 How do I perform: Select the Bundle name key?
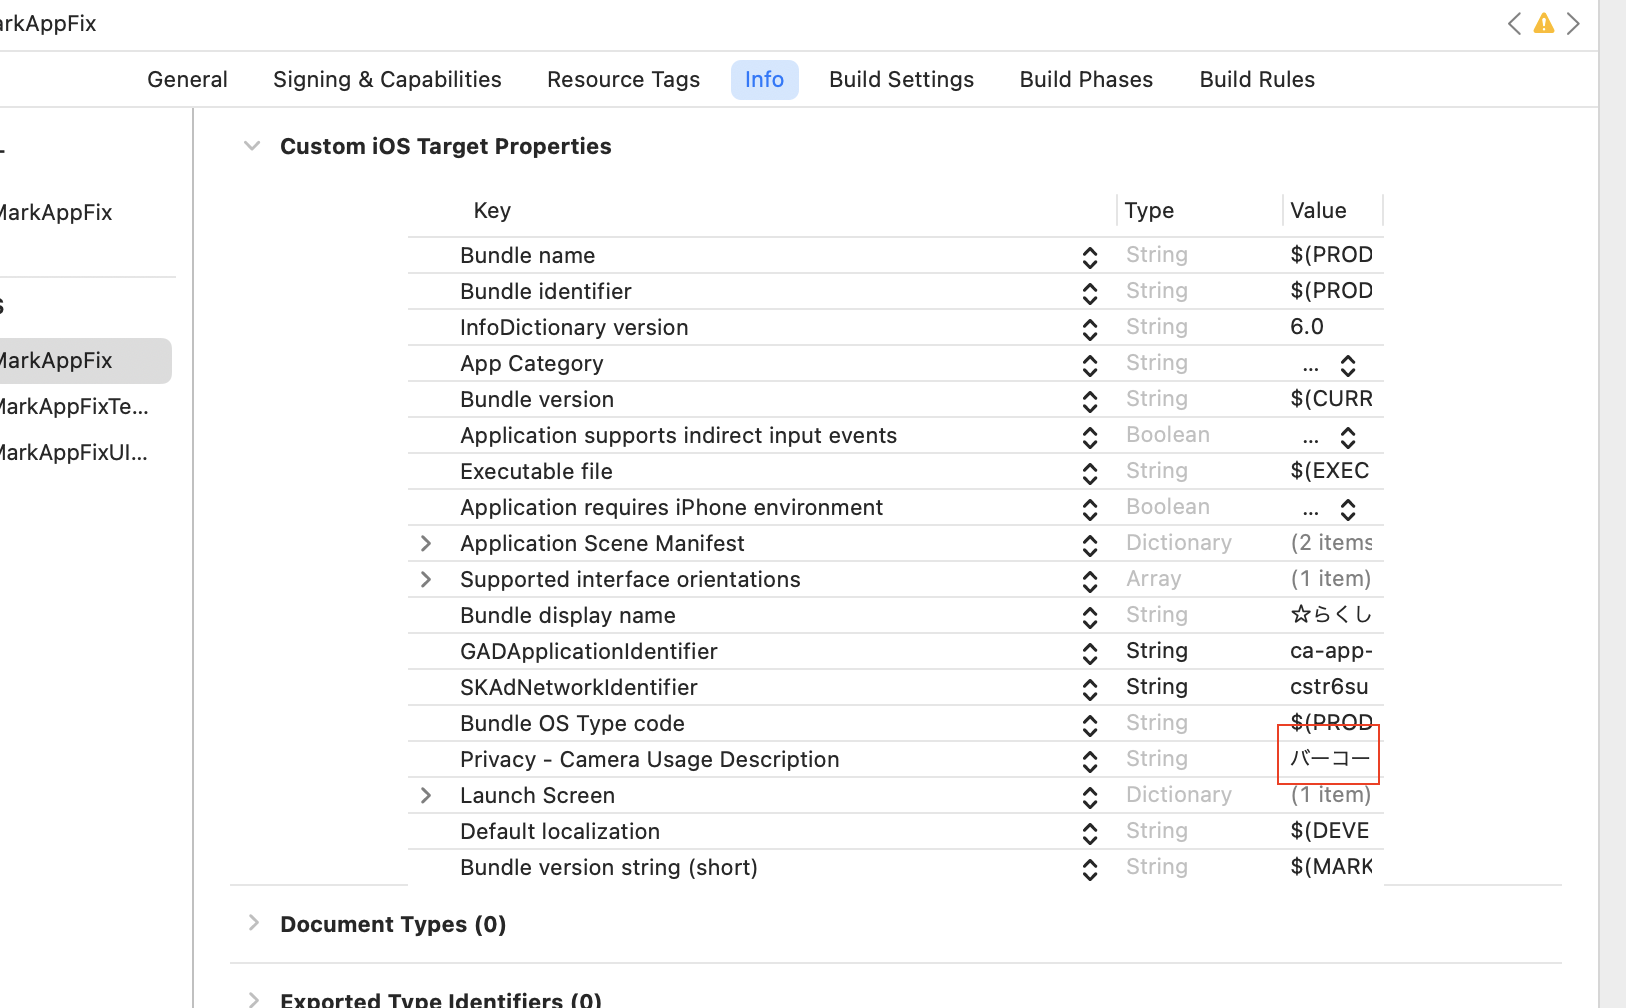pos(527,255)
